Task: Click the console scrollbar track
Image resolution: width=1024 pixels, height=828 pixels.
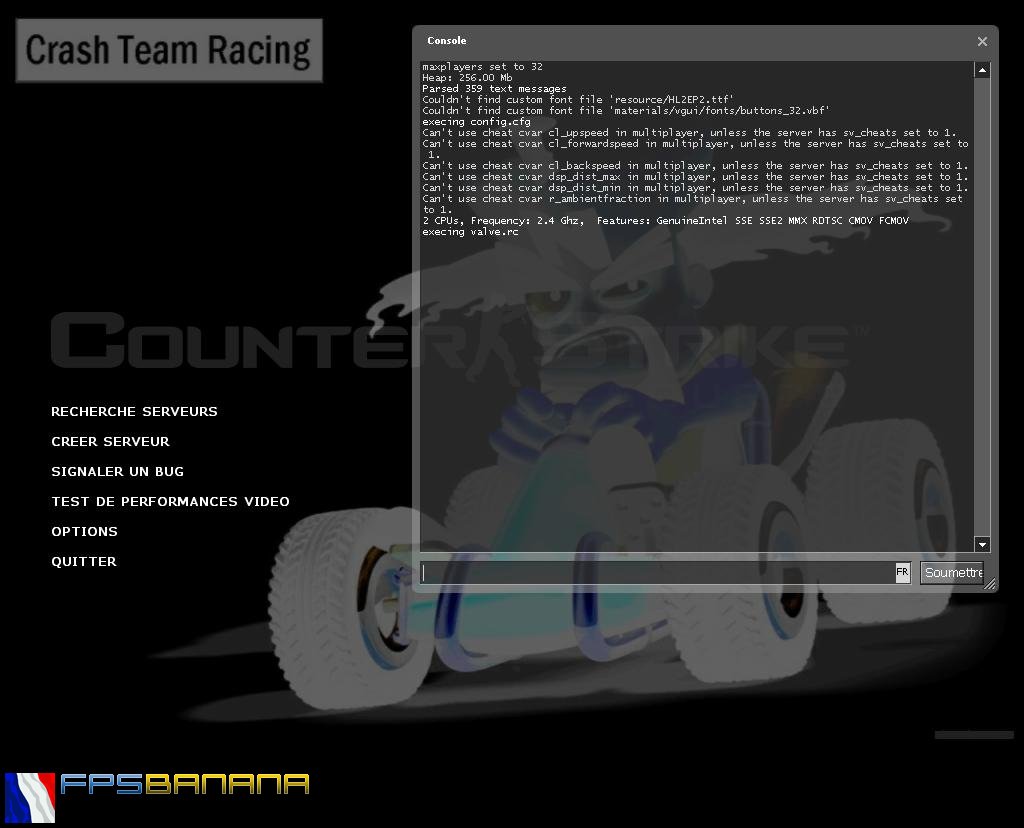Action: coord(982,300)
